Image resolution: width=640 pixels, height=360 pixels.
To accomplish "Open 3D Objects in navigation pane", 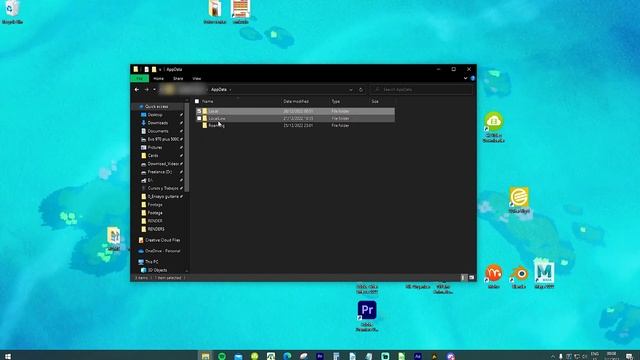I will click(157, 270).
